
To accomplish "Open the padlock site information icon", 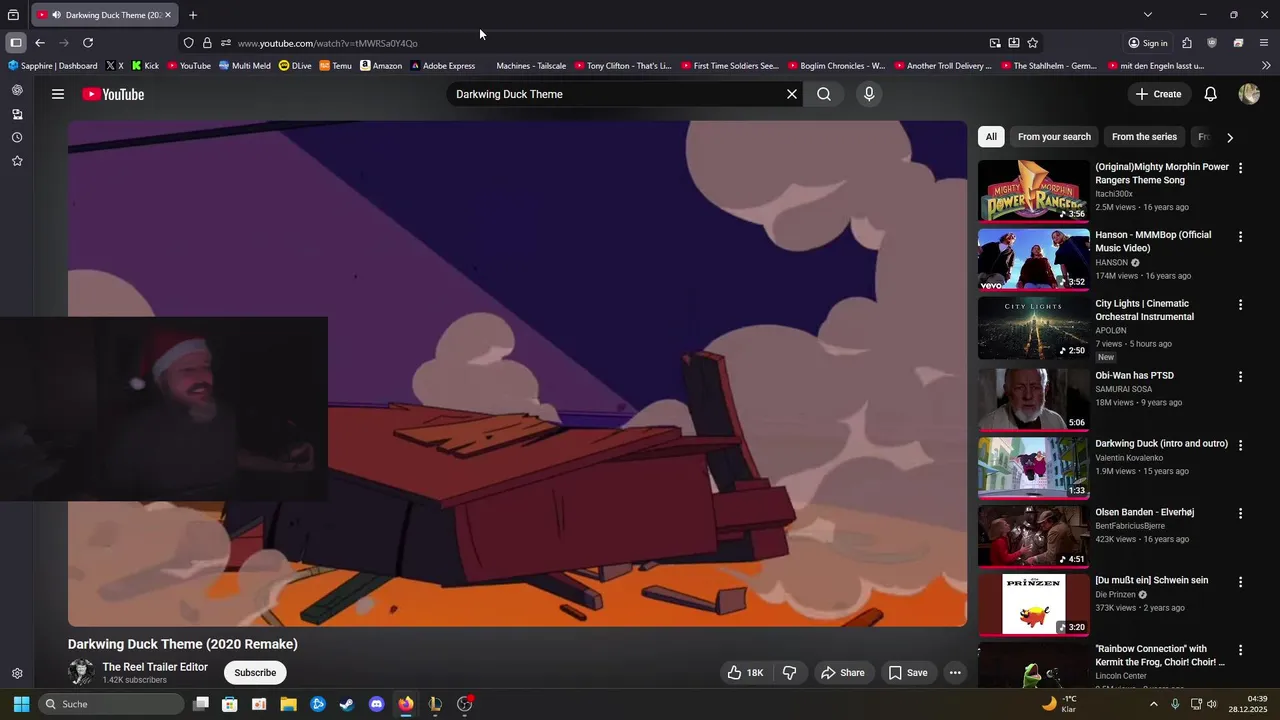I will 207,43.
